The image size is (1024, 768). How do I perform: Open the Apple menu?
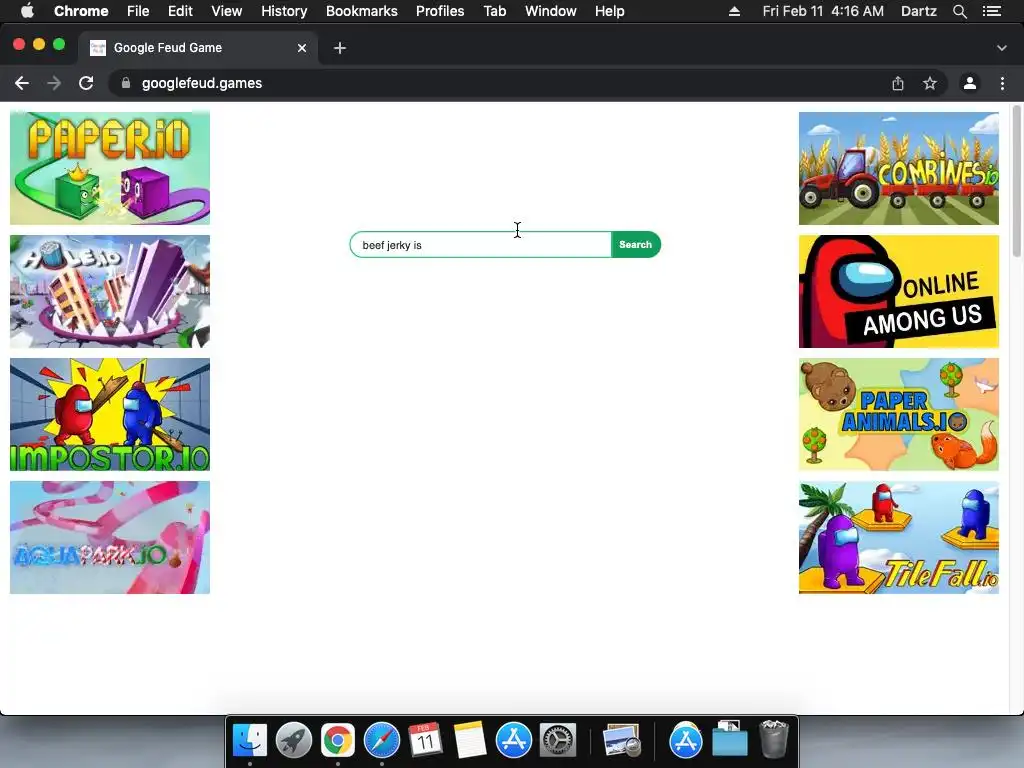pos(27,11)
